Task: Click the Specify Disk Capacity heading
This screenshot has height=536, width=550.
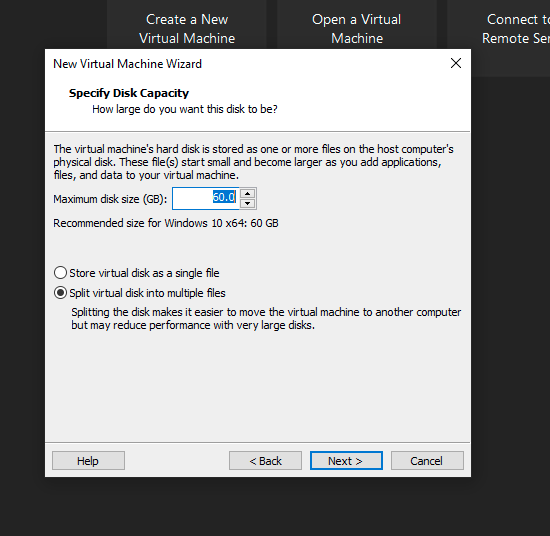Action: [x=129, y=93]
